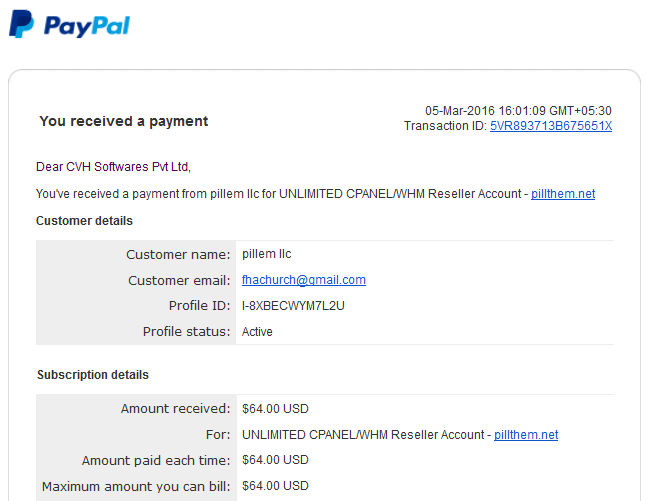Click the Active profile status value
This screenshot has height=501, width=660.
pos(257,332)
